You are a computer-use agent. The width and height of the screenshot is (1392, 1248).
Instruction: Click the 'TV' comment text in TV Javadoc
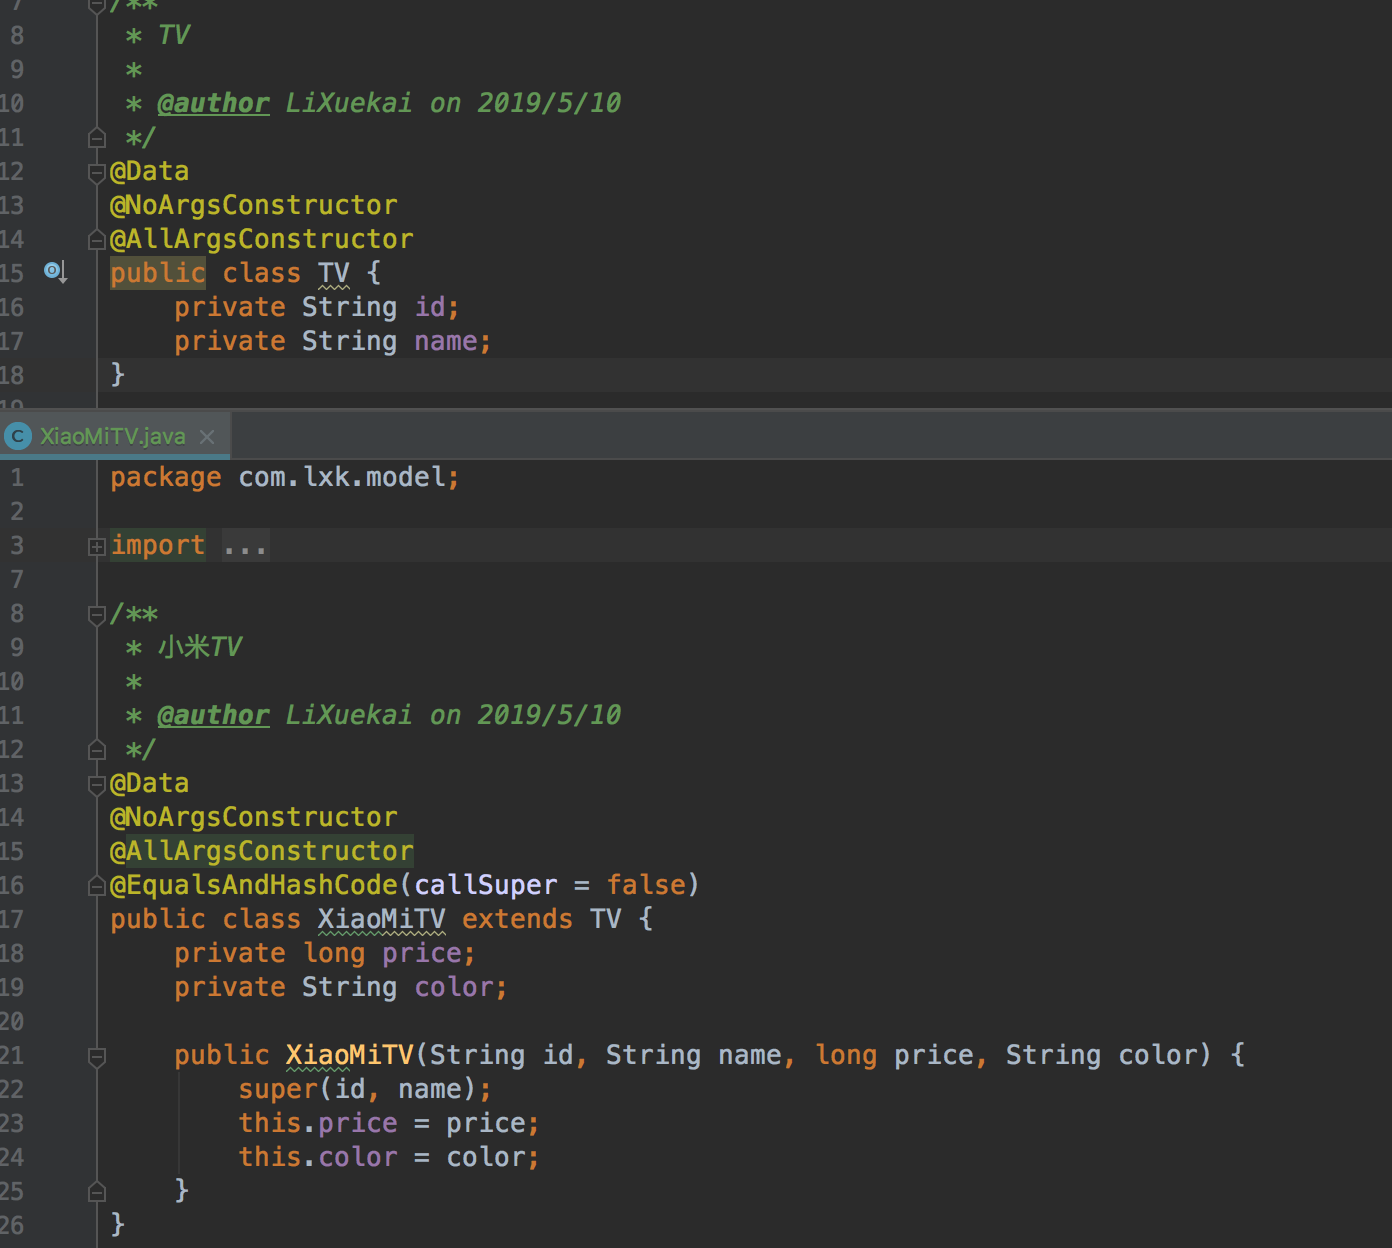point(174,35)
